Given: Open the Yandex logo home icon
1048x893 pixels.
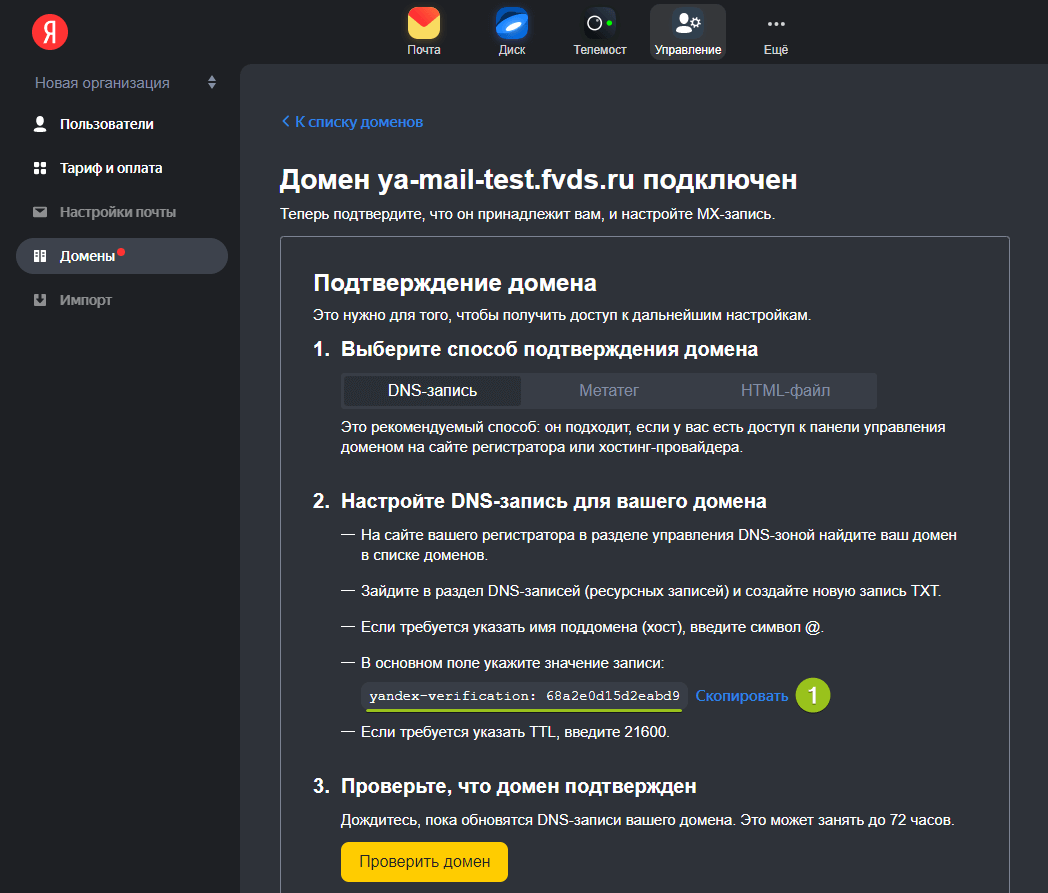Looking at the screenshot, I should (x=50, y=32).
